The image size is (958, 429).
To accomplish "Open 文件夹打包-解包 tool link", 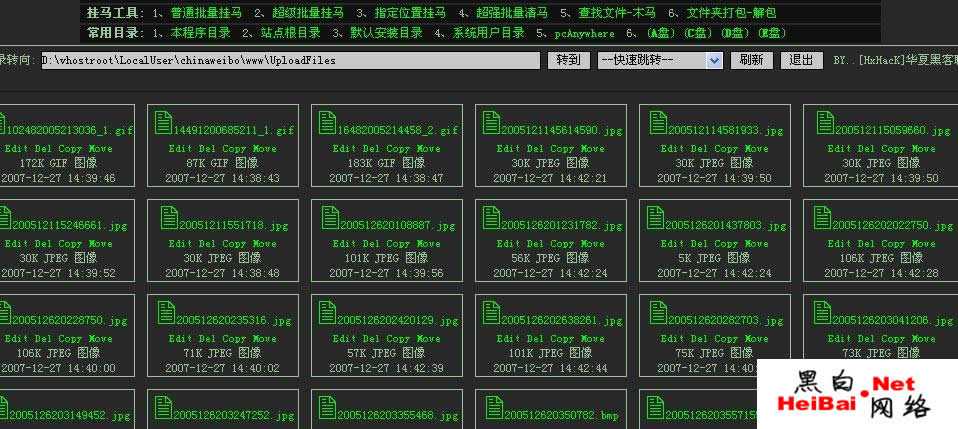I will [731, 12].
